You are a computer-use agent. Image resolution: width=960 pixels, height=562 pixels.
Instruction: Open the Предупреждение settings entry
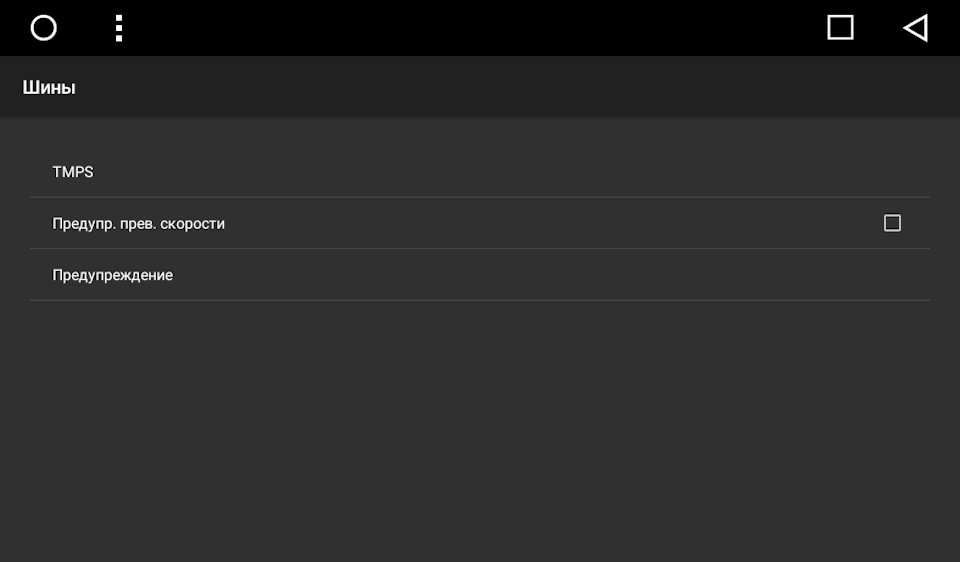[480, 275]
